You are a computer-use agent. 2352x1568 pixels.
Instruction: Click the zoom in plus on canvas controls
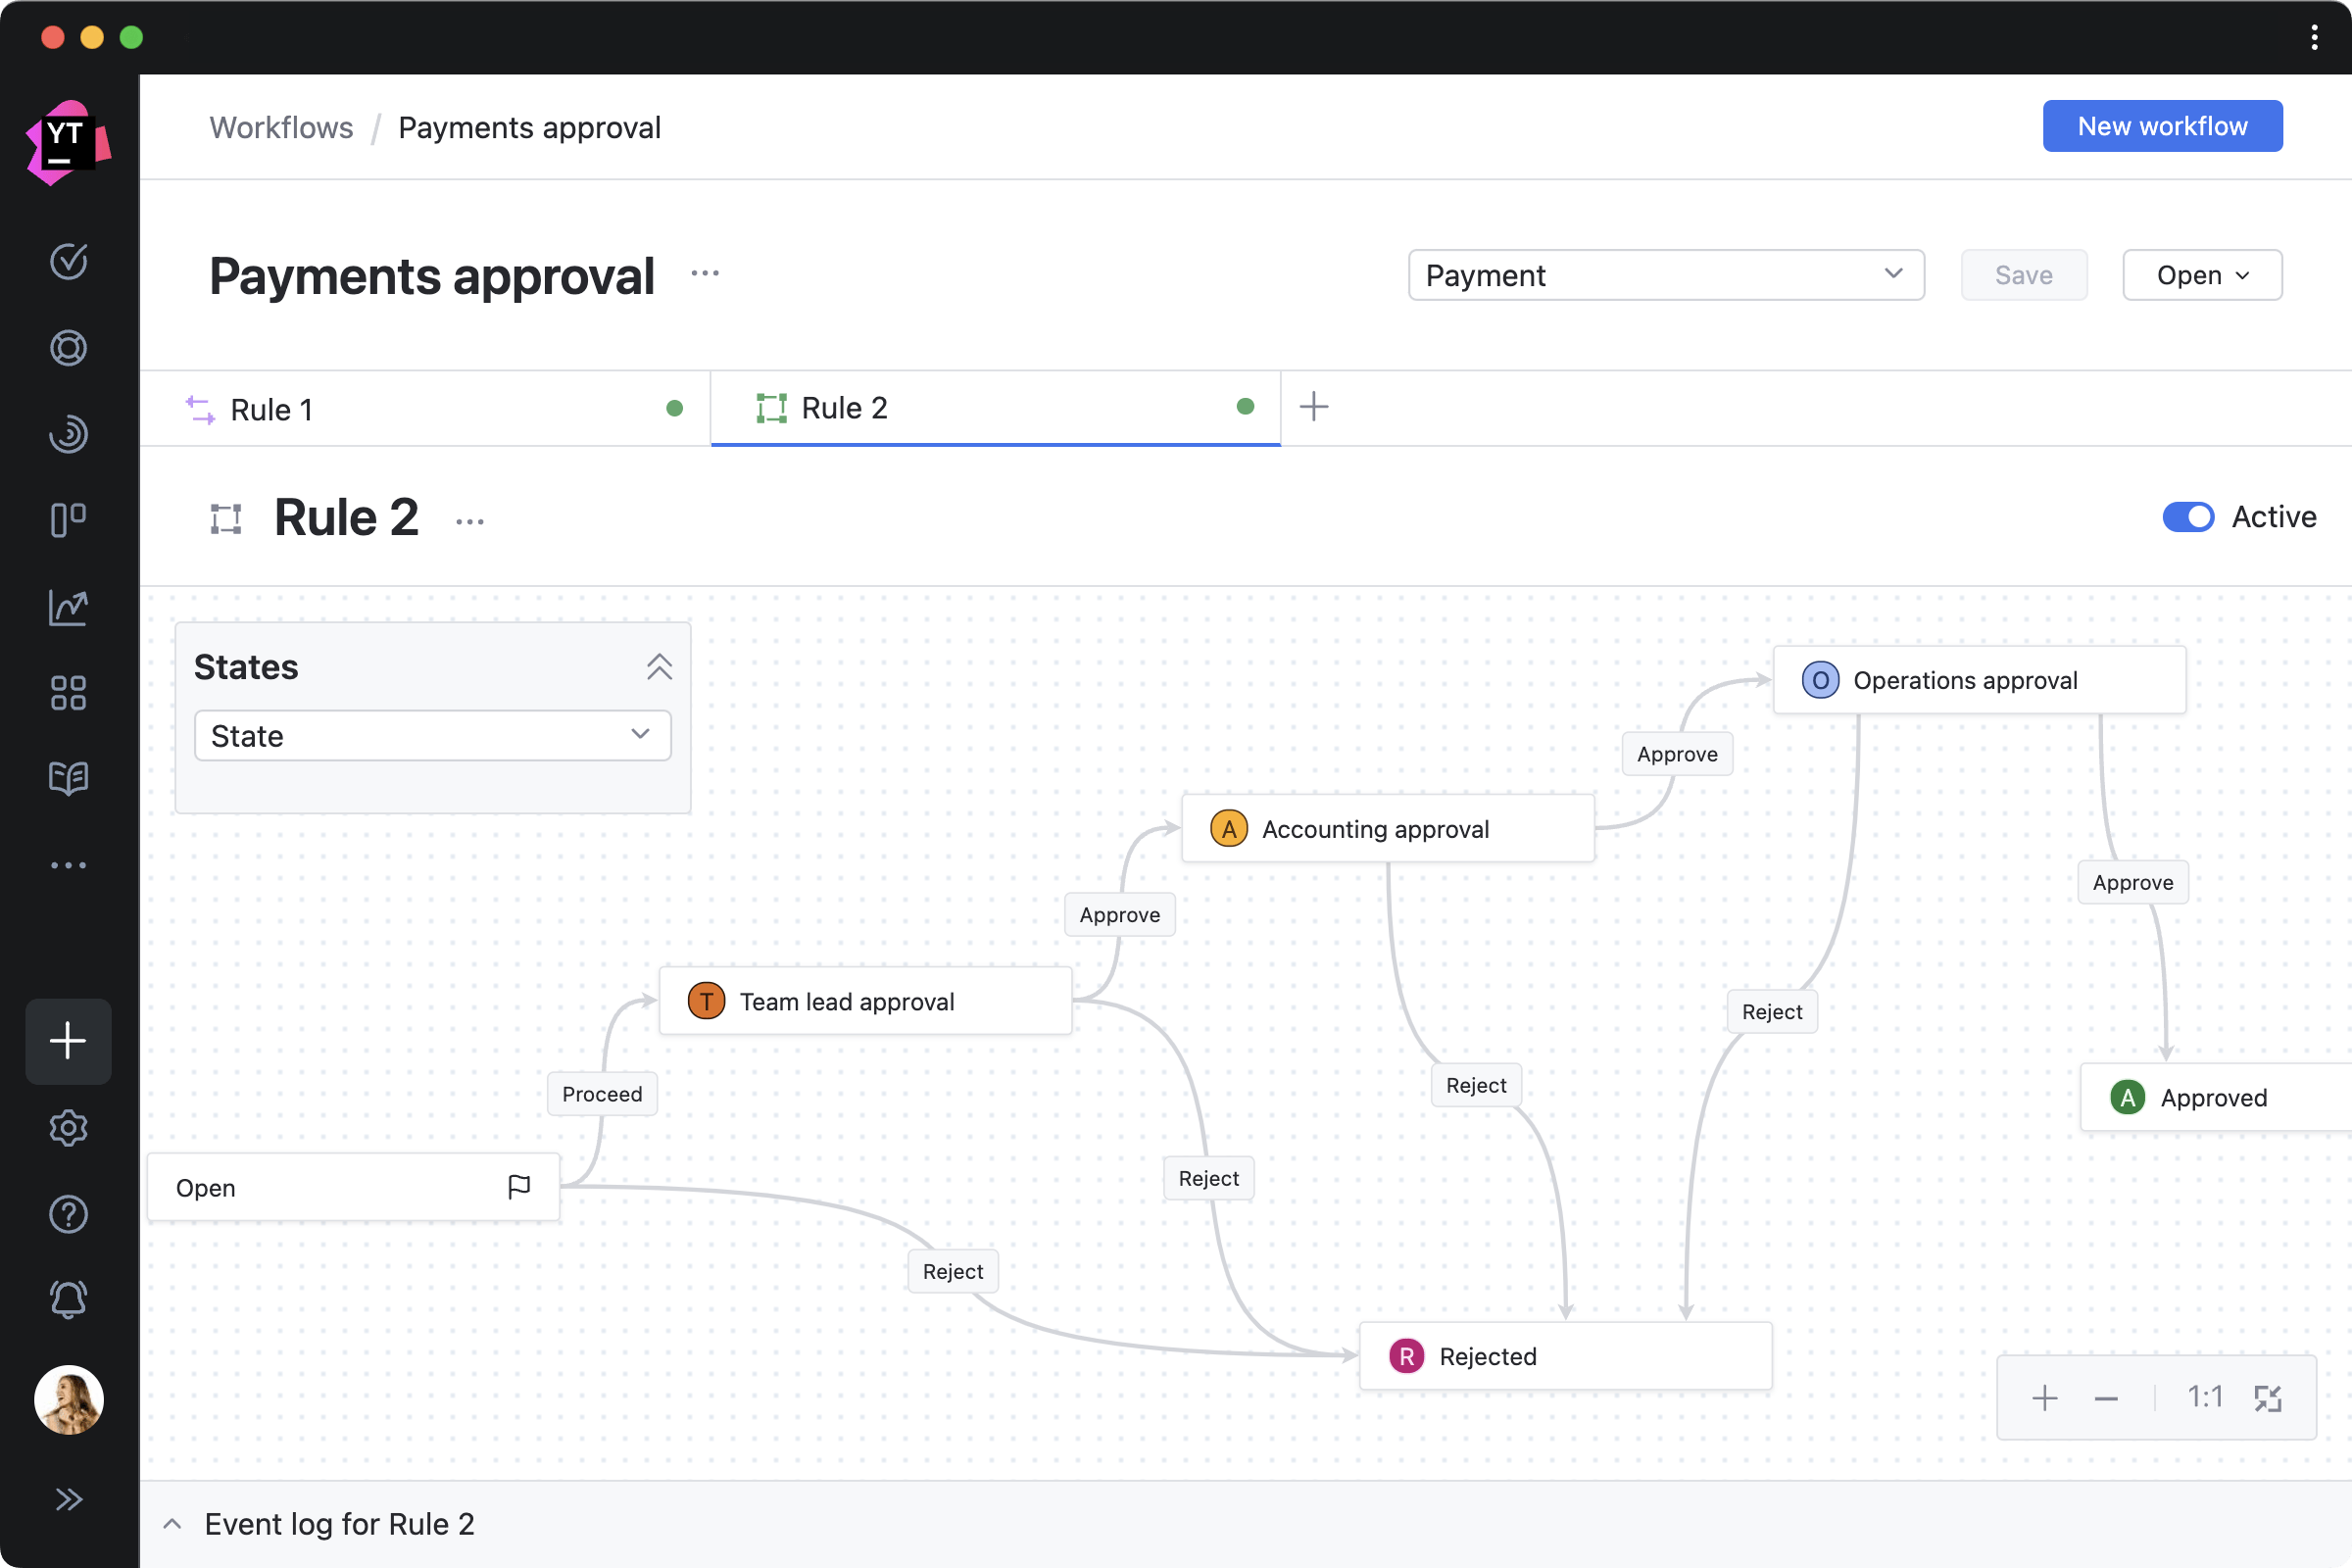click(2045, 1398)
